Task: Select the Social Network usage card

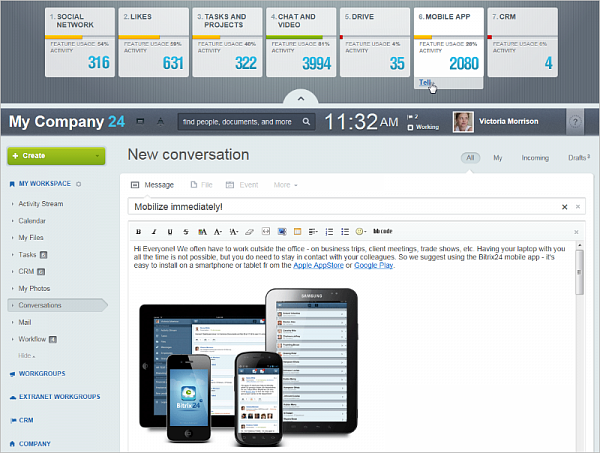Action: pos(80,42)
